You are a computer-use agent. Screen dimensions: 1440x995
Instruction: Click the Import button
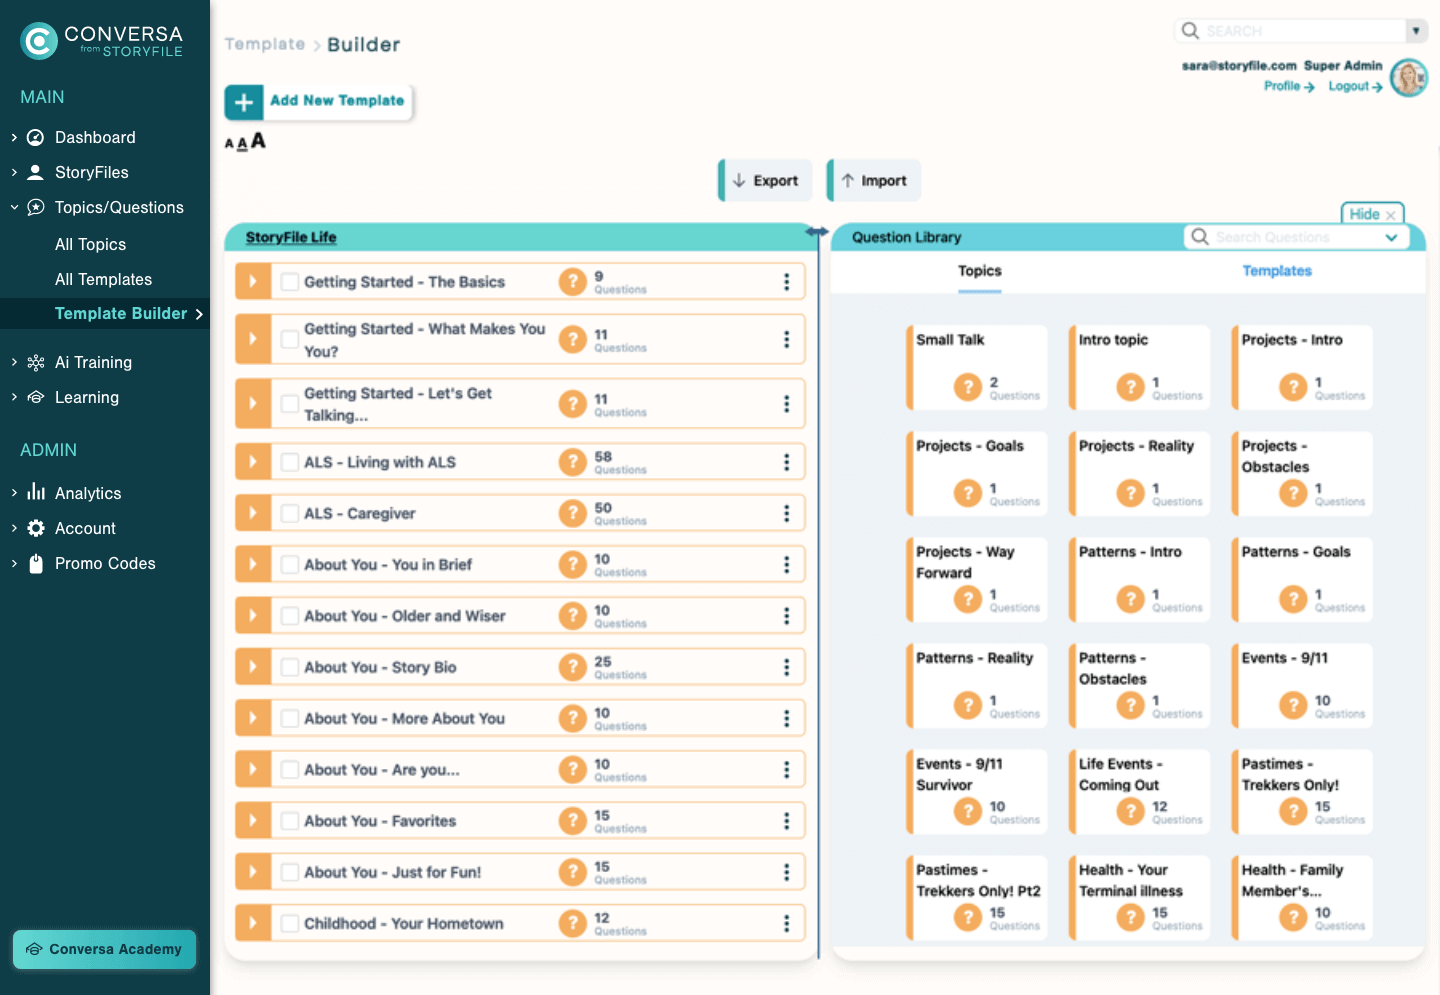[x=874, y=181]
